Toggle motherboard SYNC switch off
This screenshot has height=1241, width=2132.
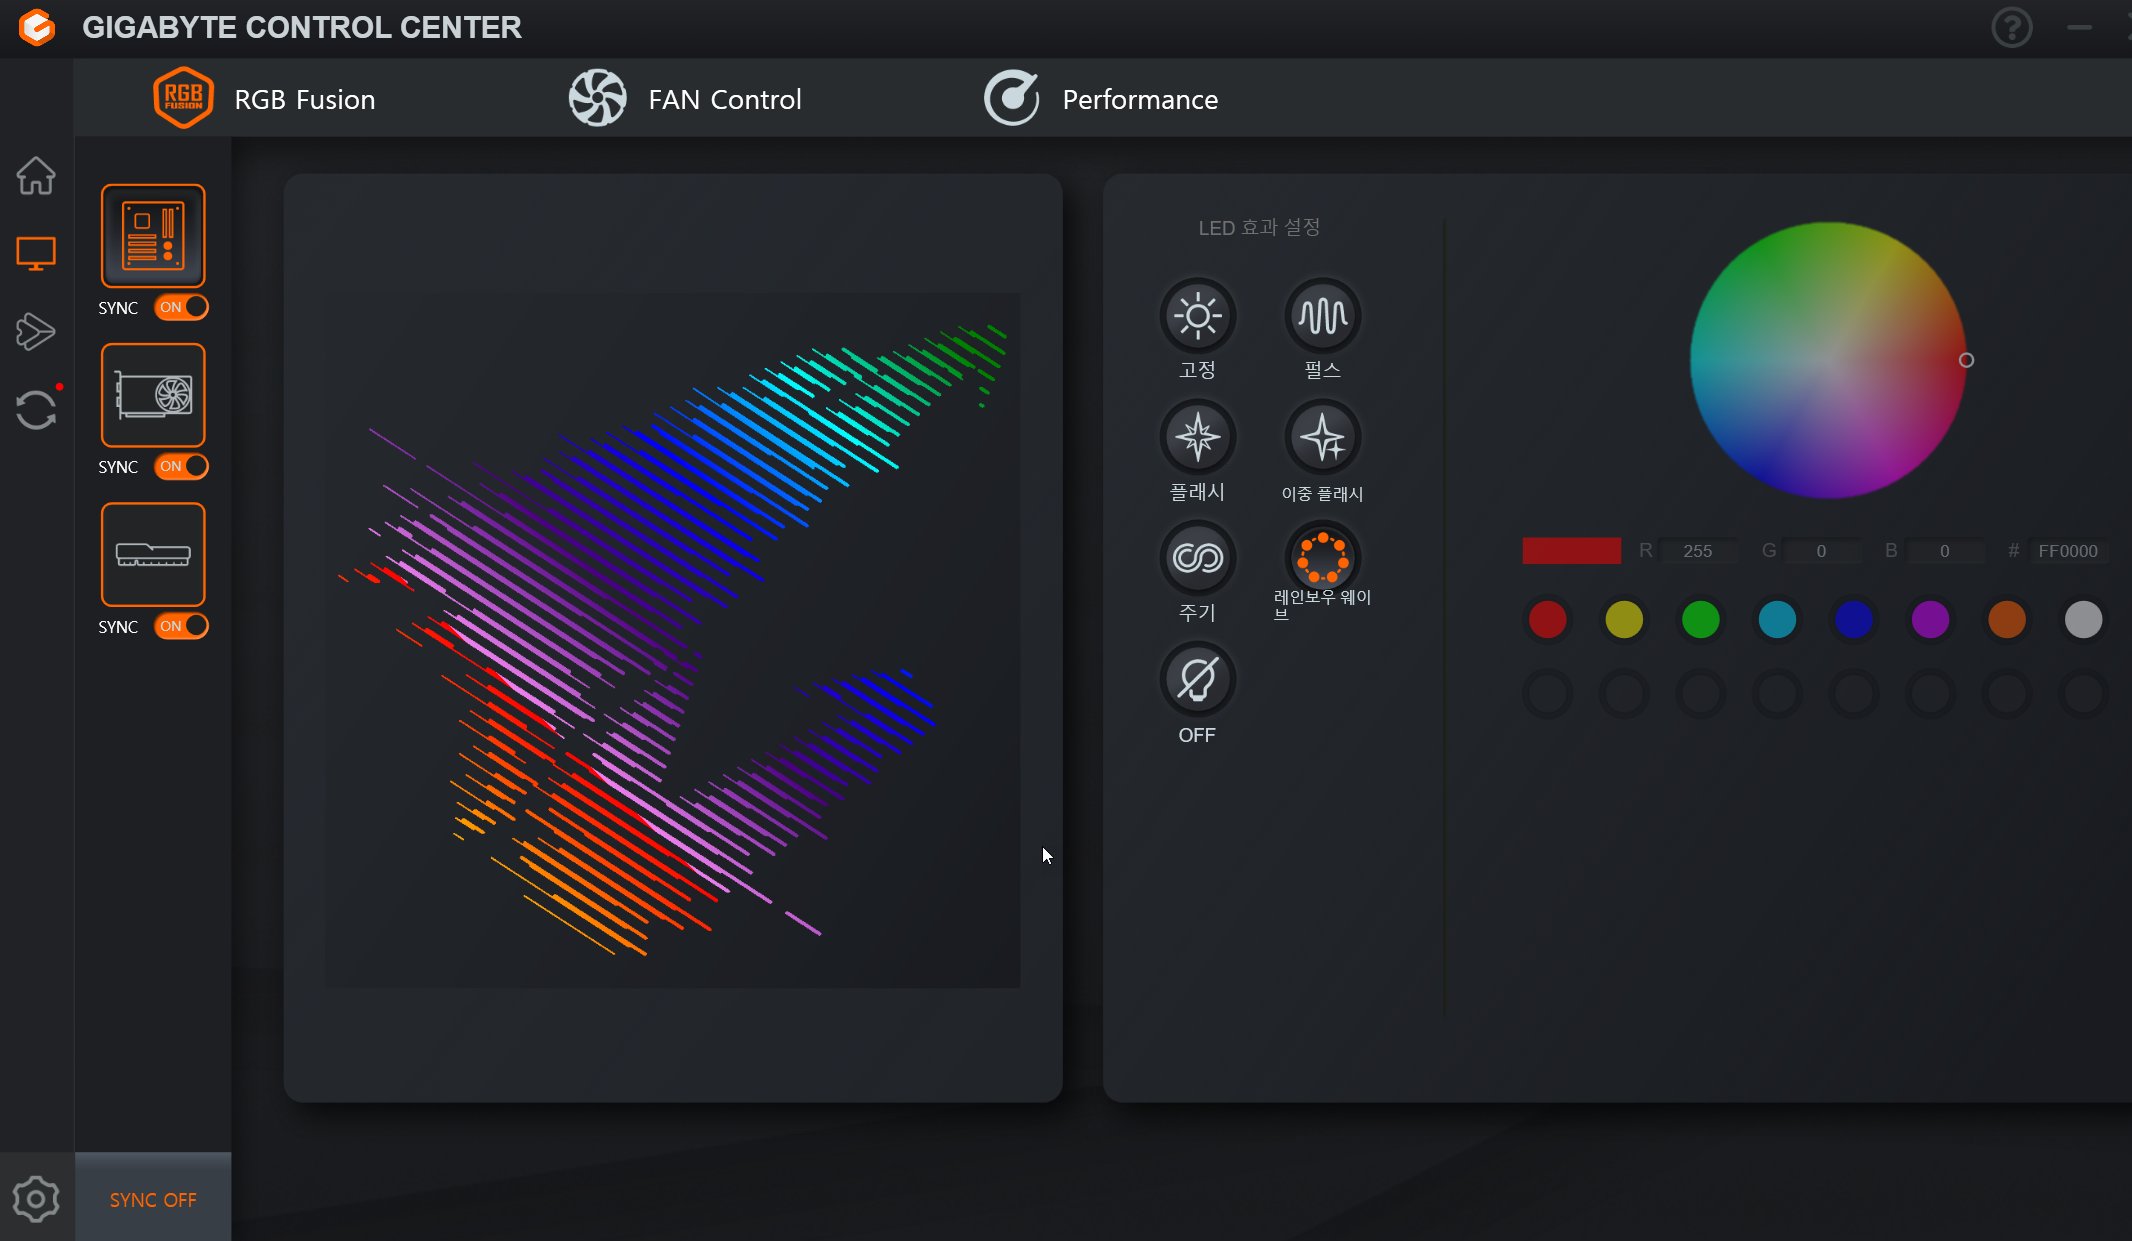[182, 307]
